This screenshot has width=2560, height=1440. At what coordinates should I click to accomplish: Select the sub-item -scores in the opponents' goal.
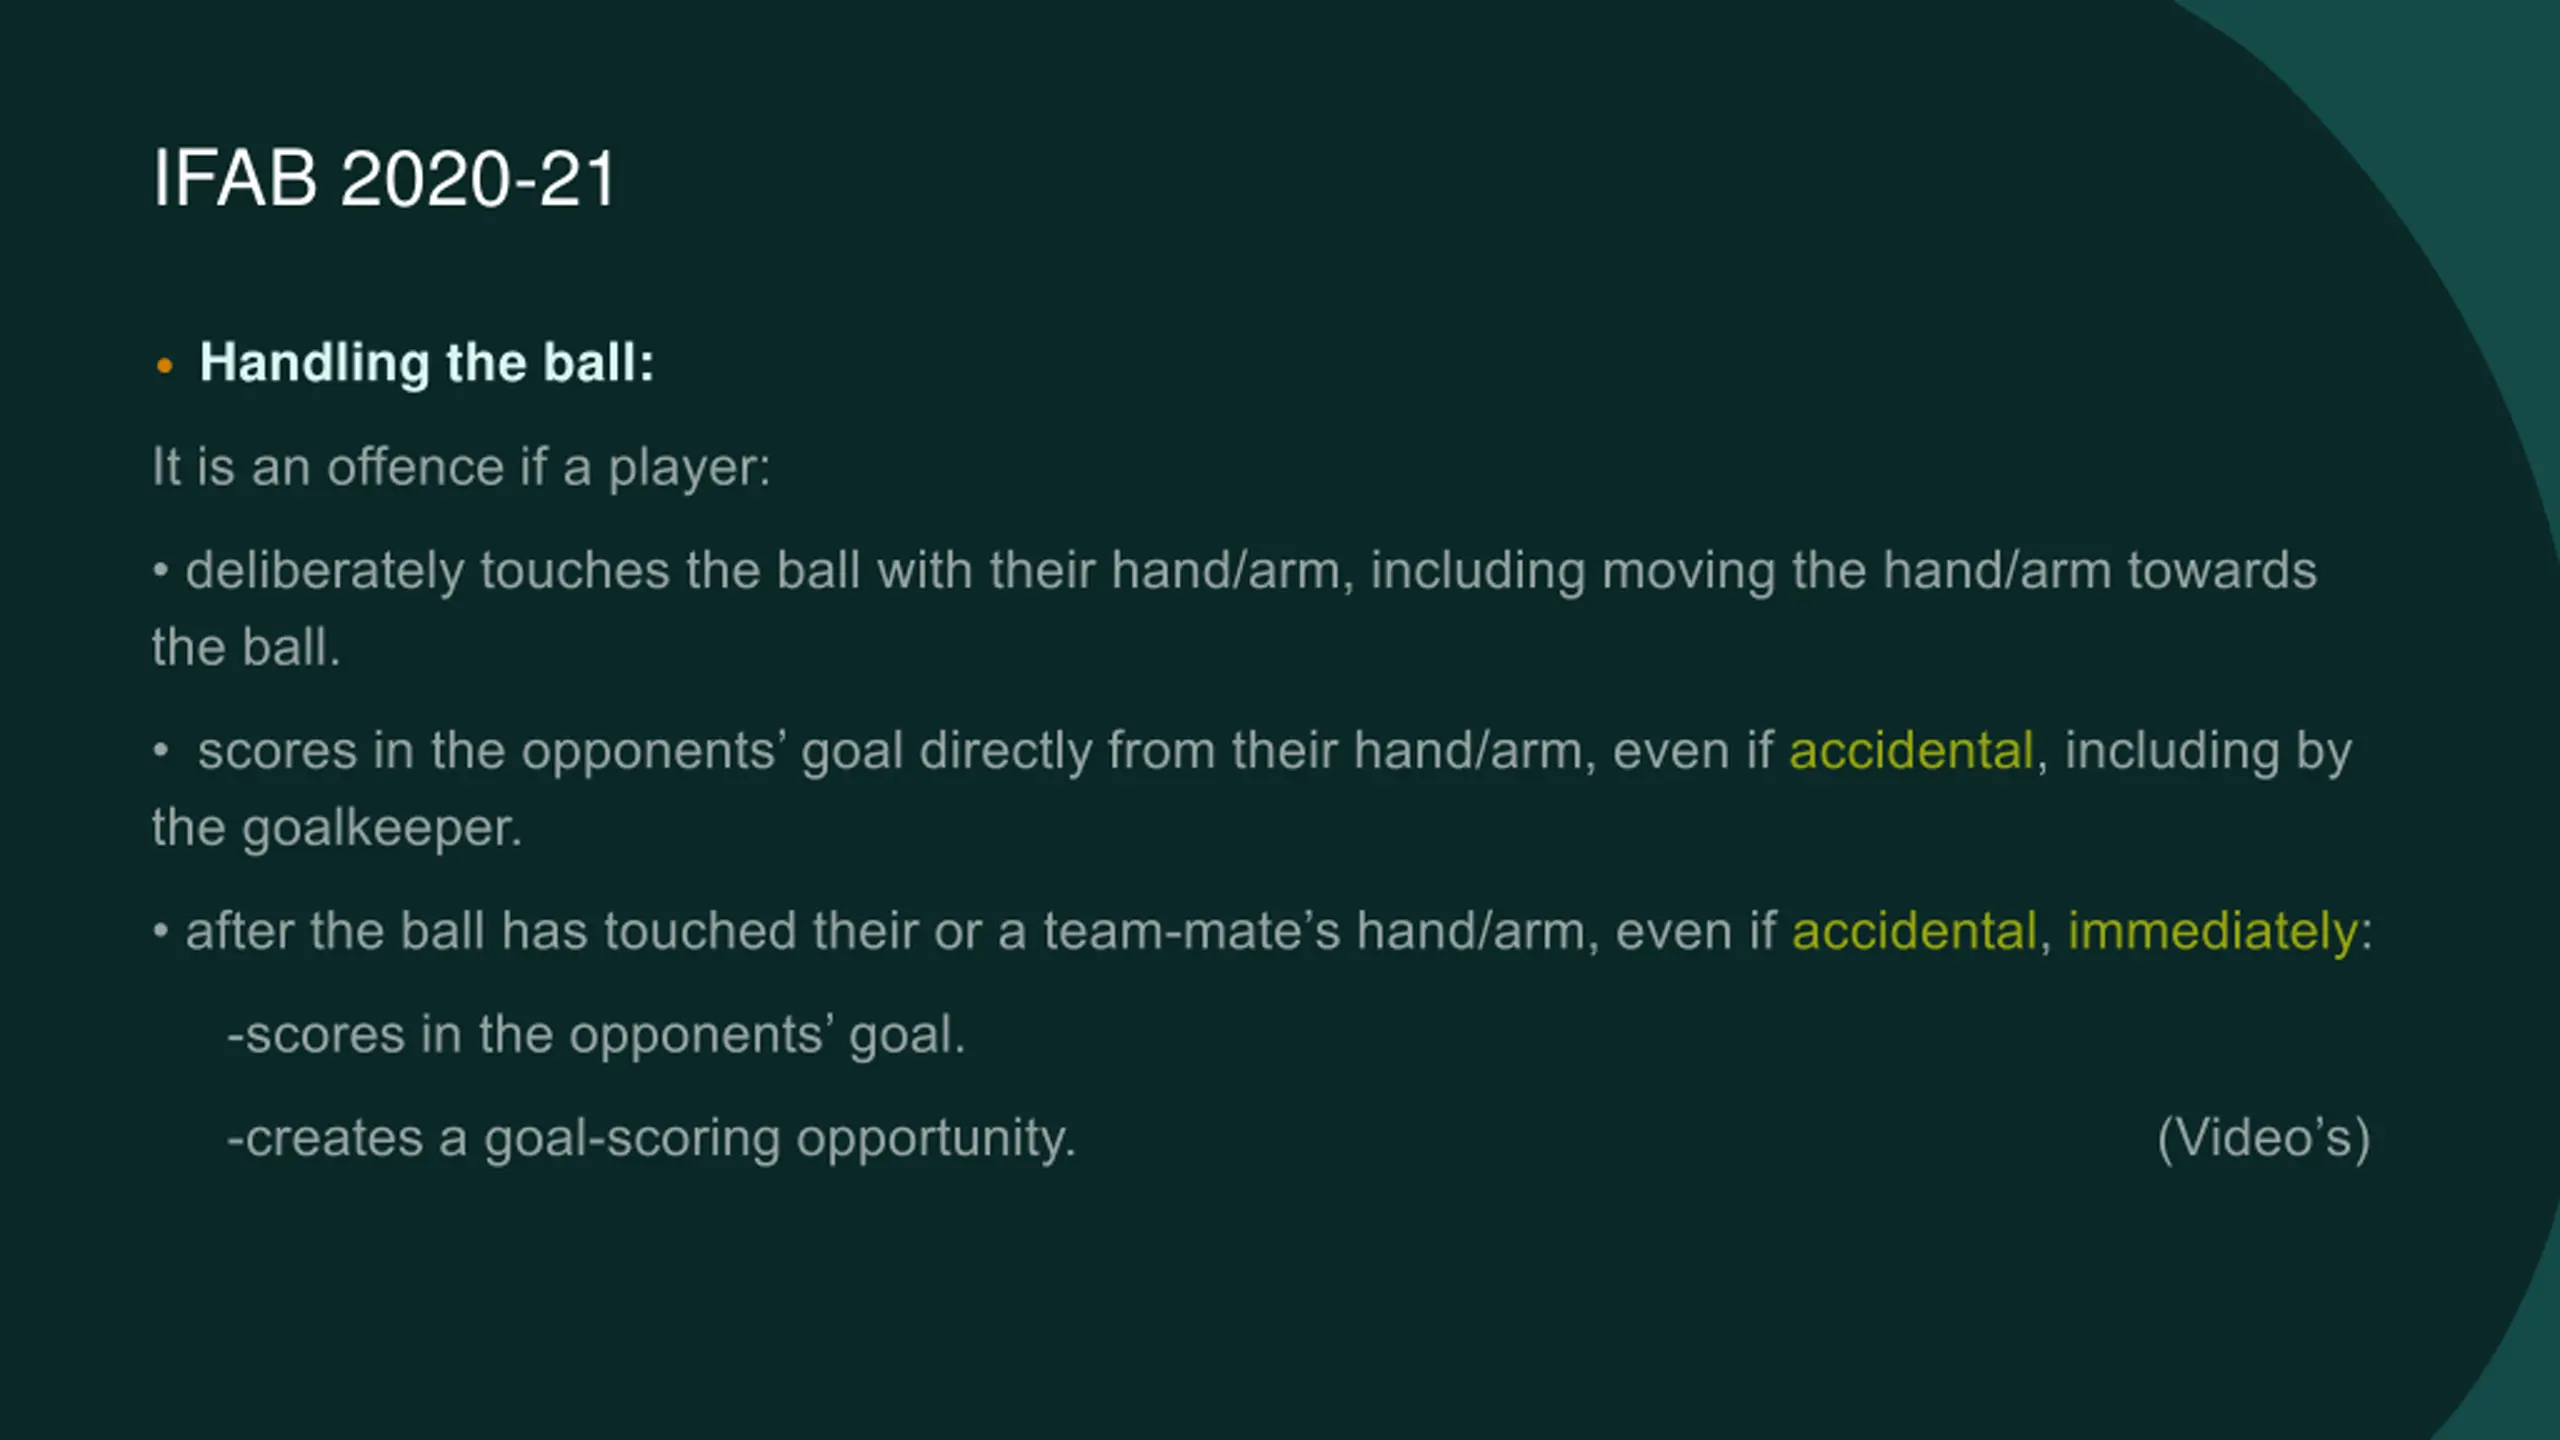[x=596, y=1035]
